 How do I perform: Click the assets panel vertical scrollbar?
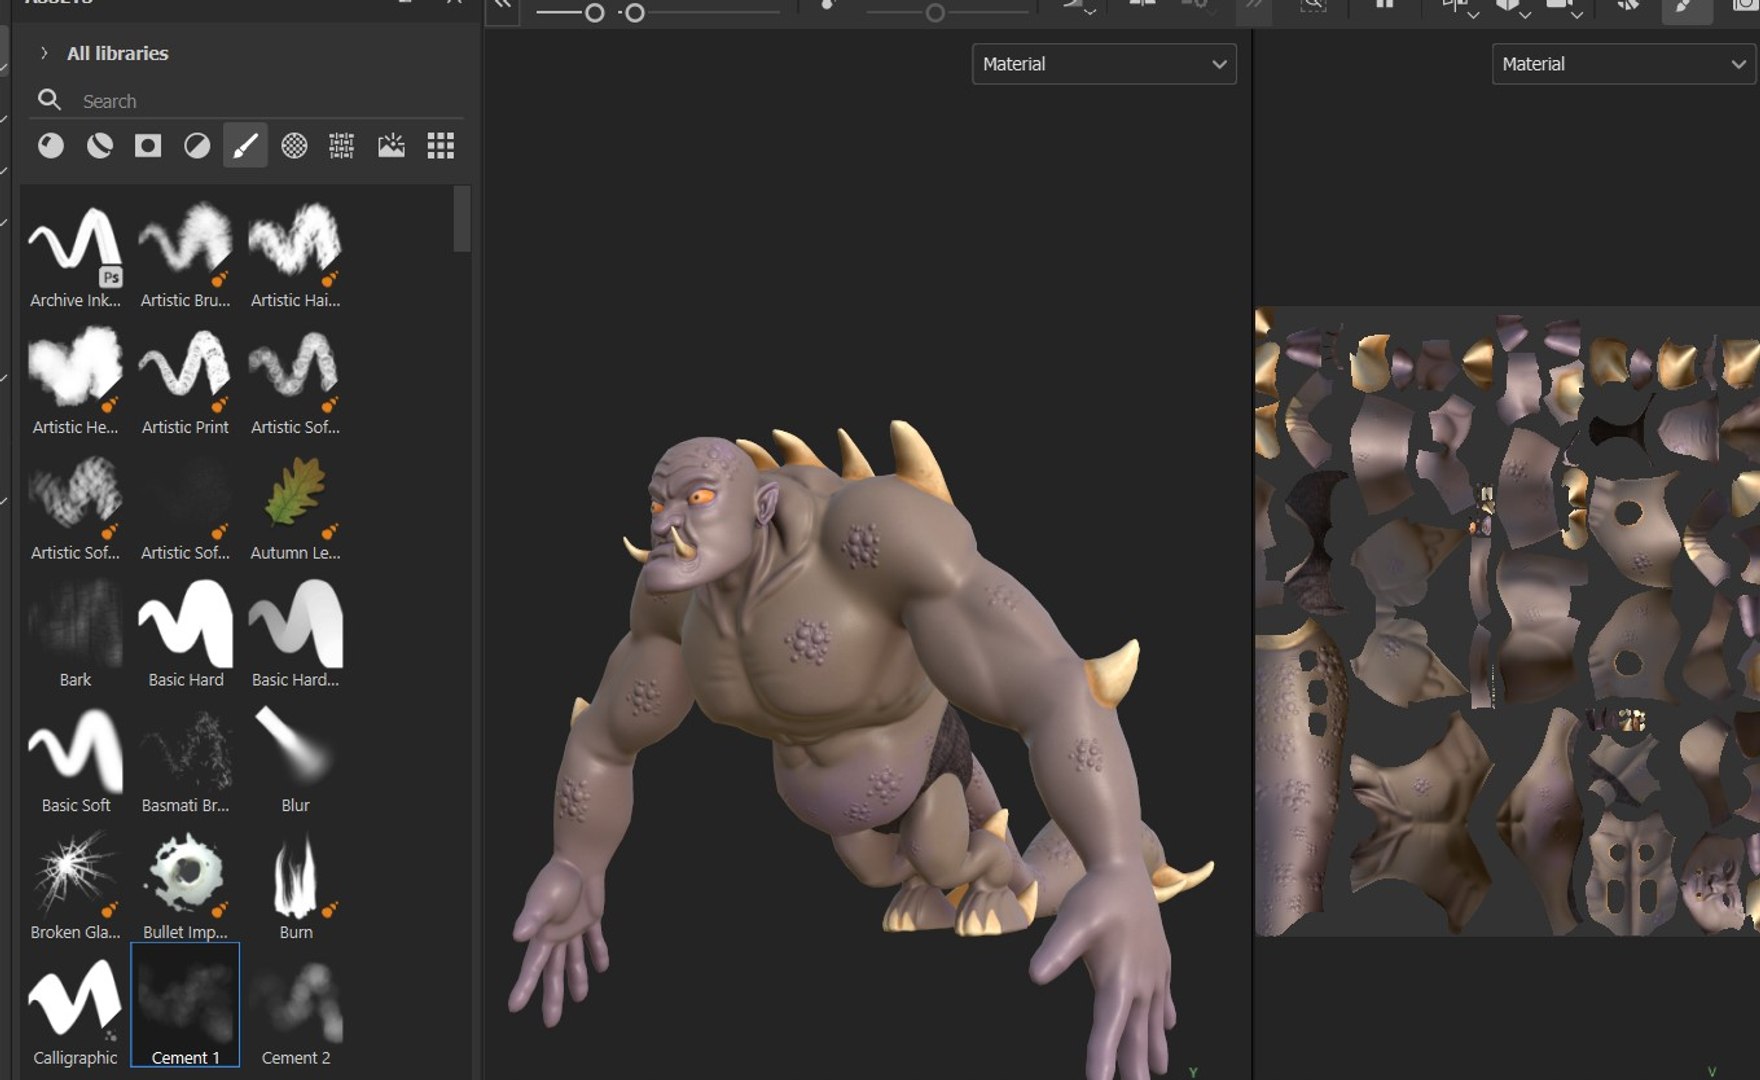pyautogui.click(x=461, y=219)
